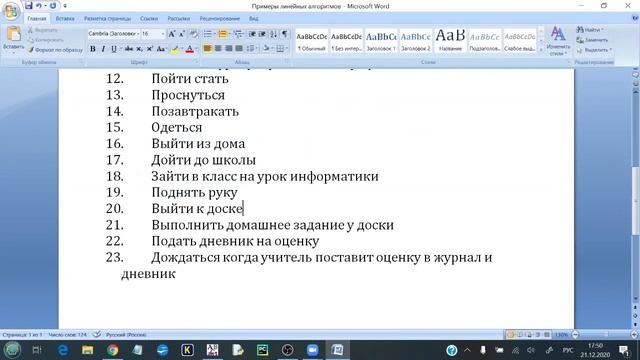Undo the last action
640x360 pixels.
[39, 6]
